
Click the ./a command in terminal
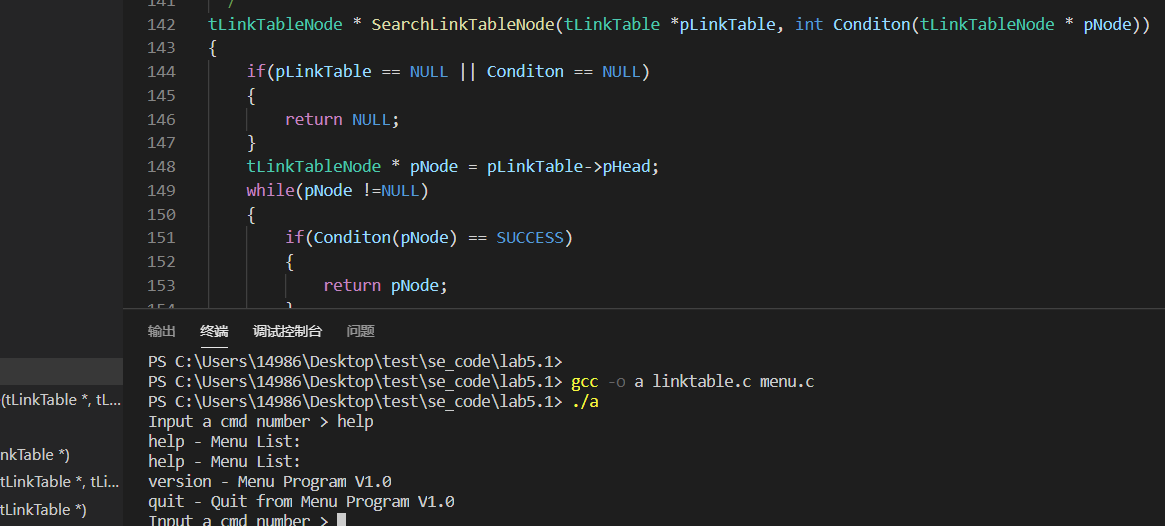(x=584, y=402)
